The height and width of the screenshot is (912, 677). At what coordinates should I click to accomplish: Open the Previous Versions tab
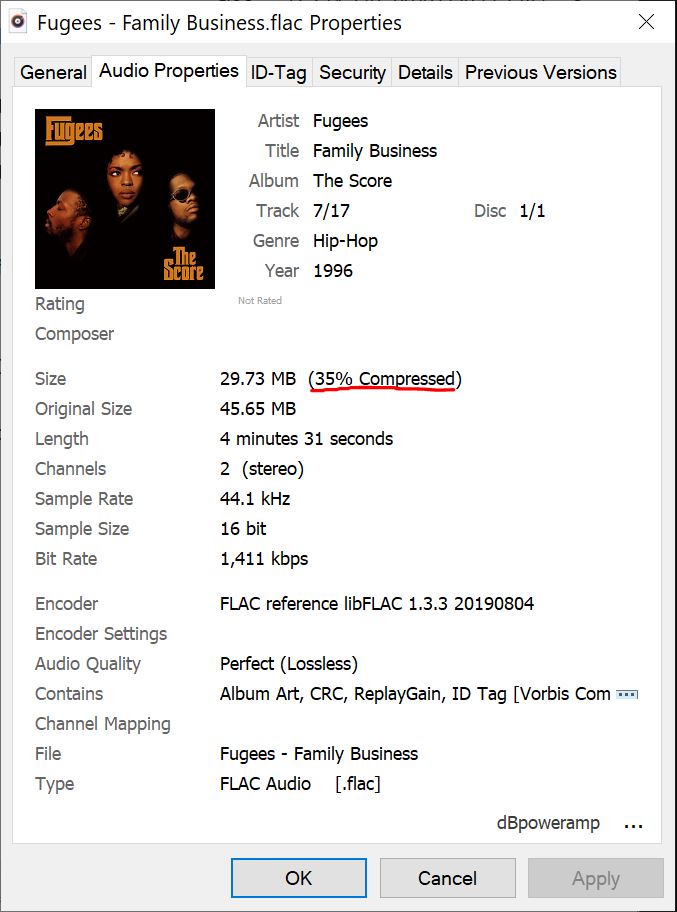tap(540, 72)
